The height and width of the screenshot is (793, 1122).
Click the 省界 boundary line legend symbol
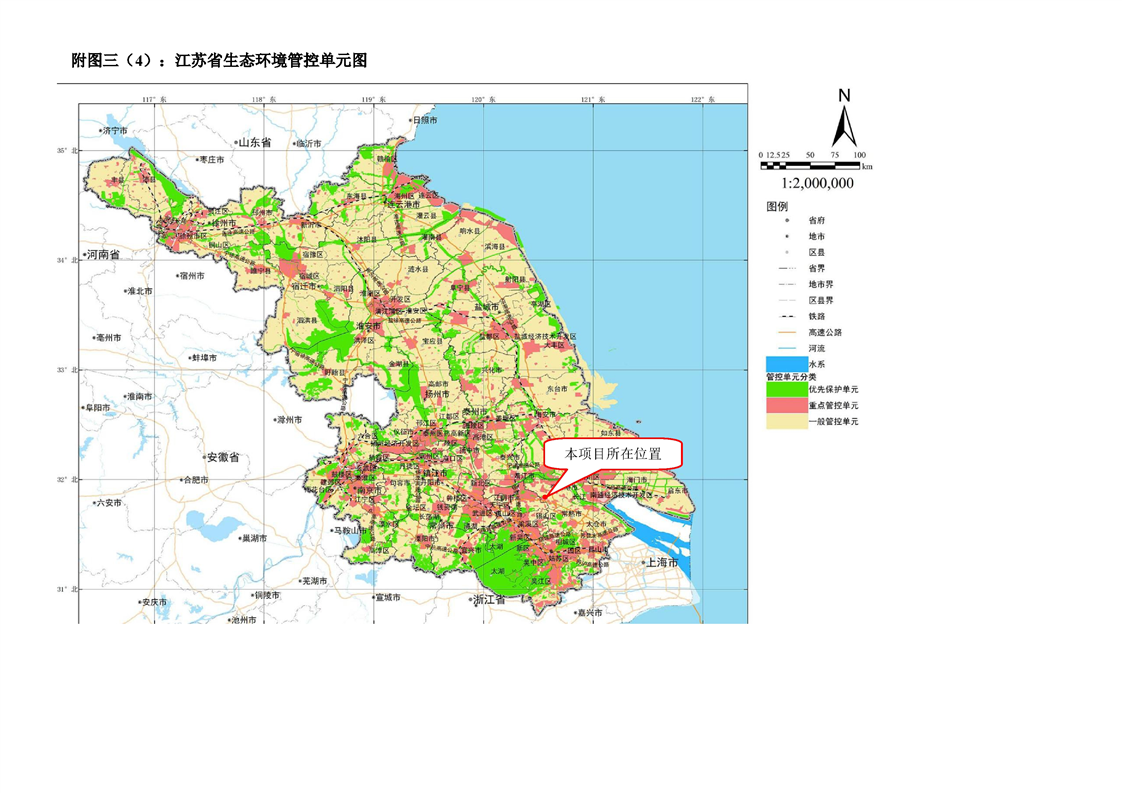(786, 268)
